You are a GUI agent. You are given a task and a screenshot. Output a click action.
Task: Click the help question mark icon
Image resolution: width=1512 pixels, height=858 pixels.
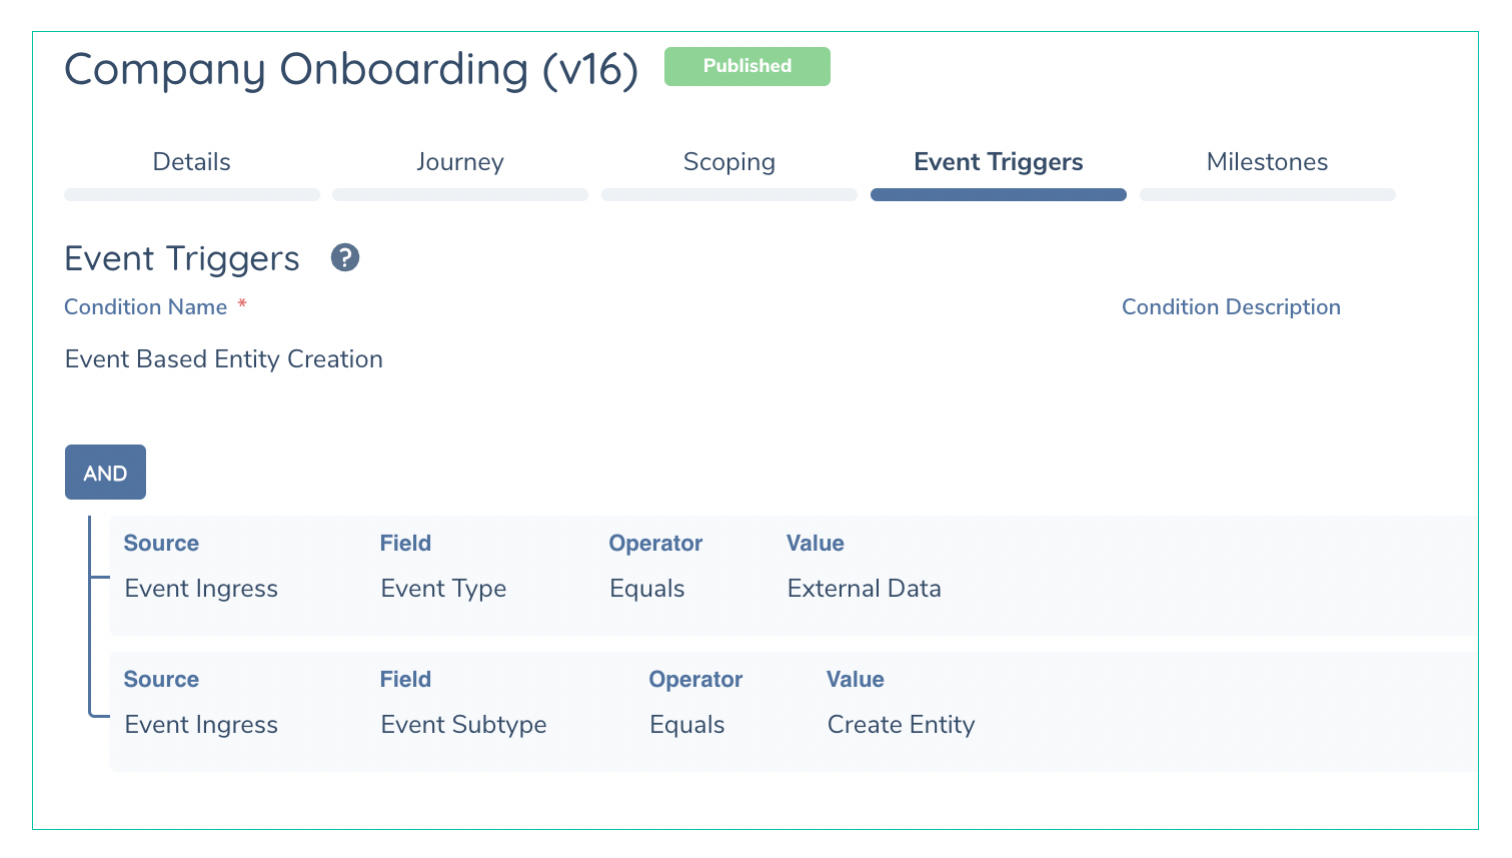[345, 258]
